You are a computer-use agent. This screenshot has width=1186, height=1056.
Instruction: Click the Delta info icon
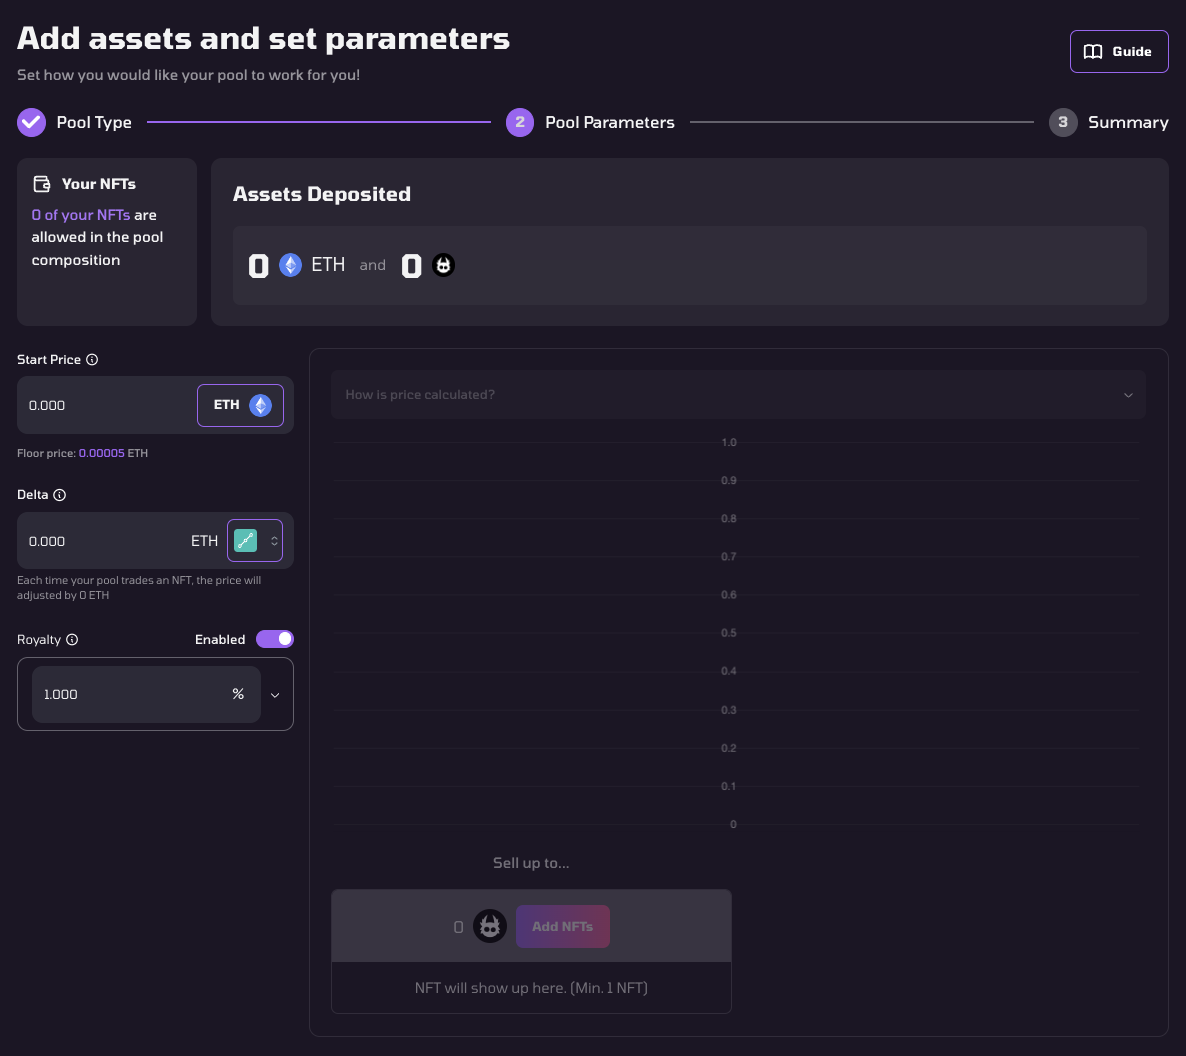tap(60, 495)
